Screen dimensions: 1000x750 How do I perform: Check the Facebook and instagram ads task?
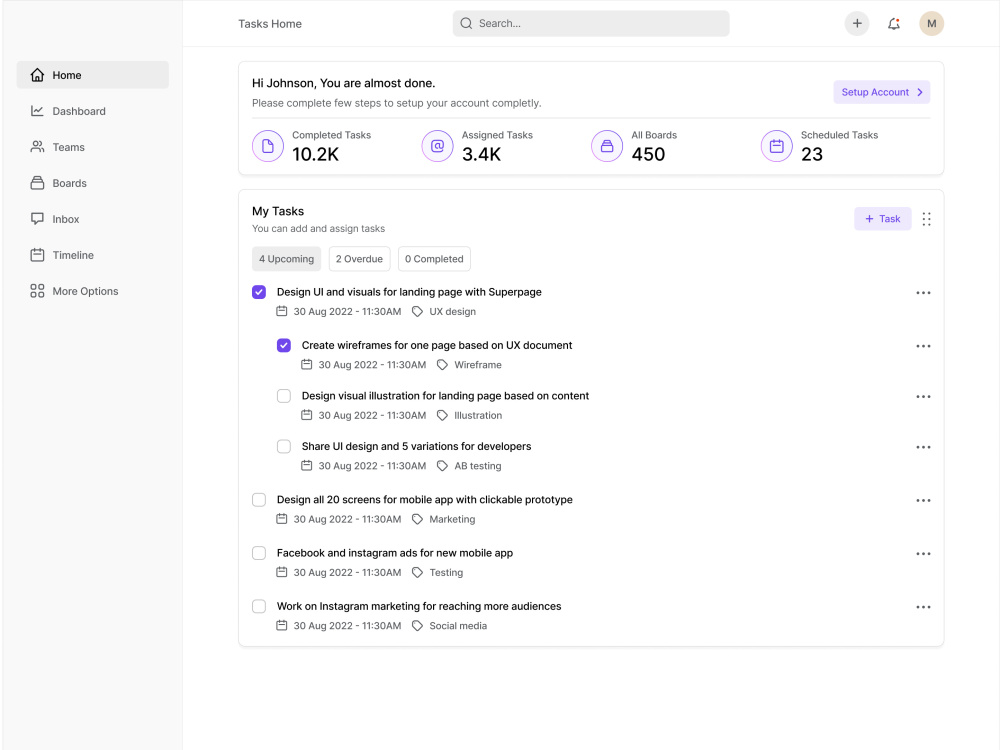[x=259, y=553]
